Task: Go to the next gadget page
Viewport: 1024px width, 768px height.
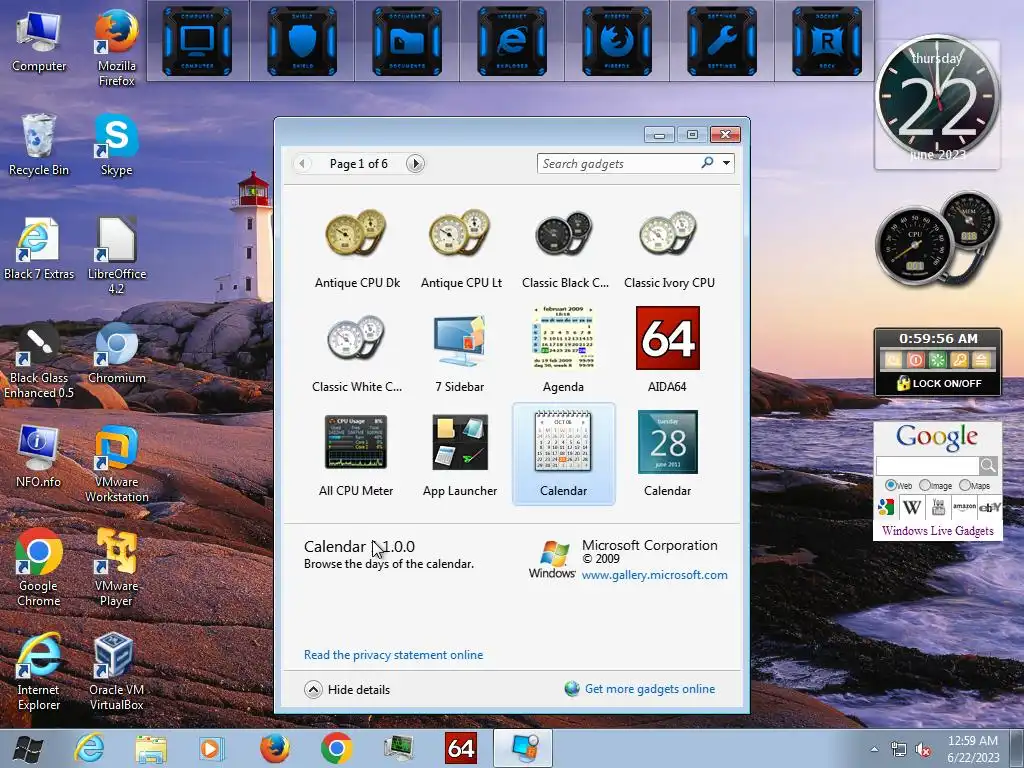Action: tap(415, 163)
